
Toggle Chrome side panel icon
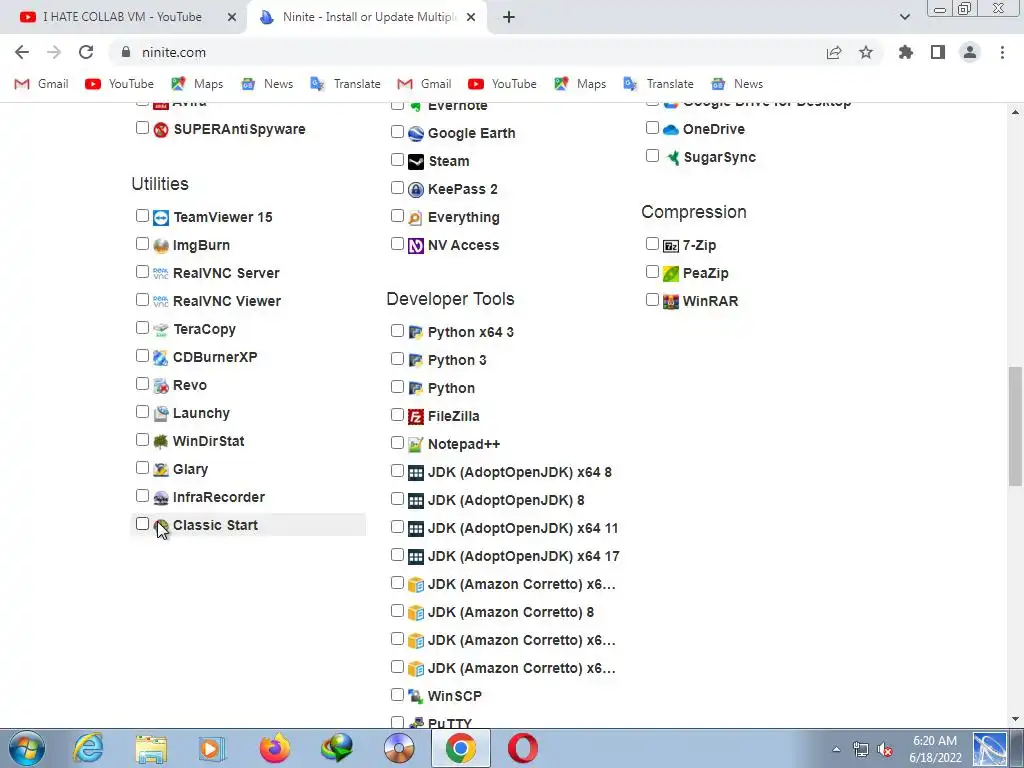pos(938,52)
